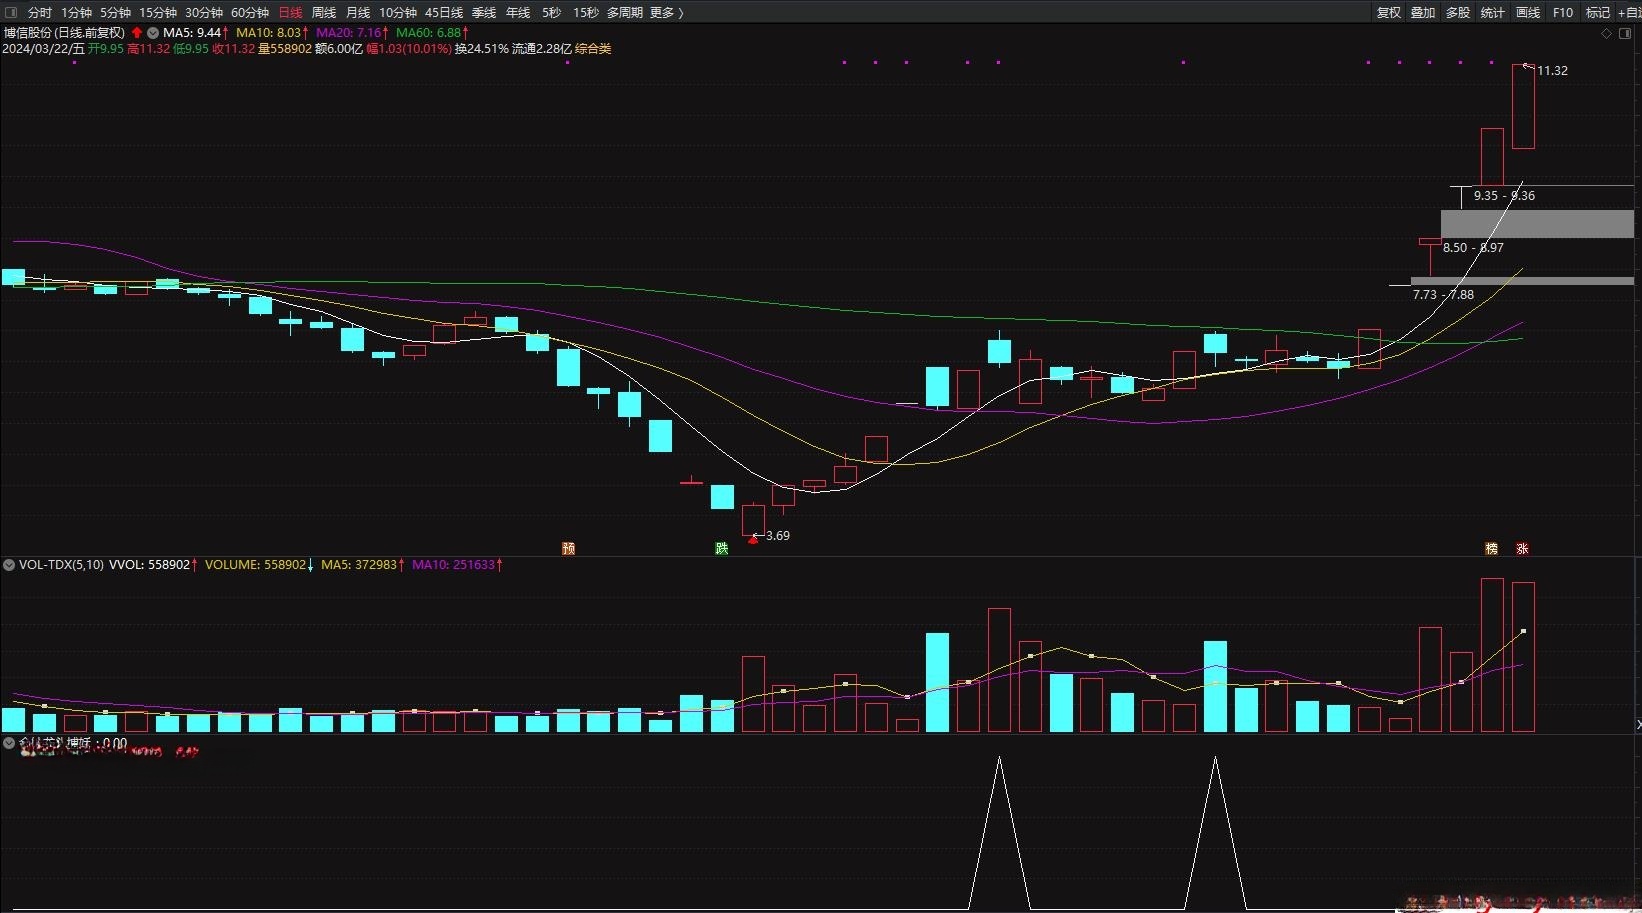Click the red up-arrow beside 博信股份 title
The image size is (1642, 913).
(x=137, y=33)
